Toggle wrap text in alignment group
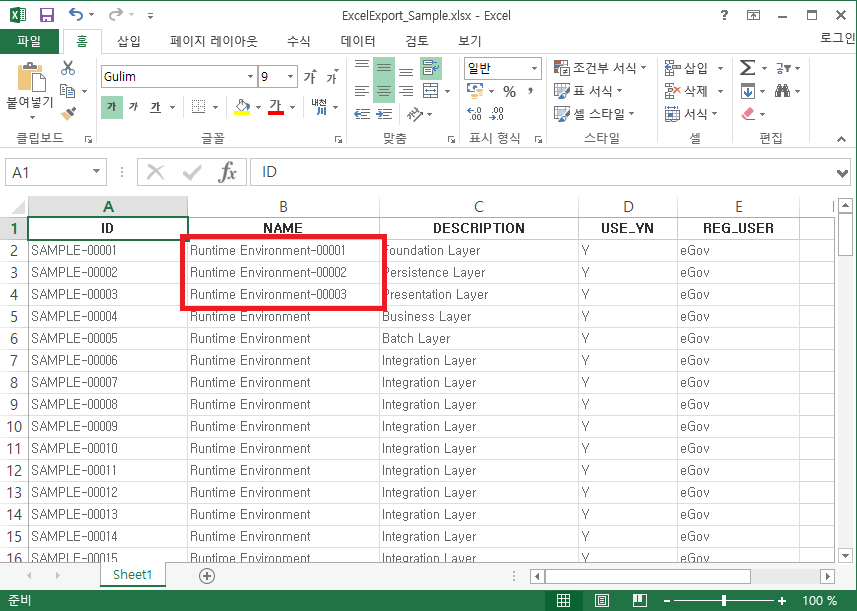Screen dimensions: 857x611 point(431,68)
